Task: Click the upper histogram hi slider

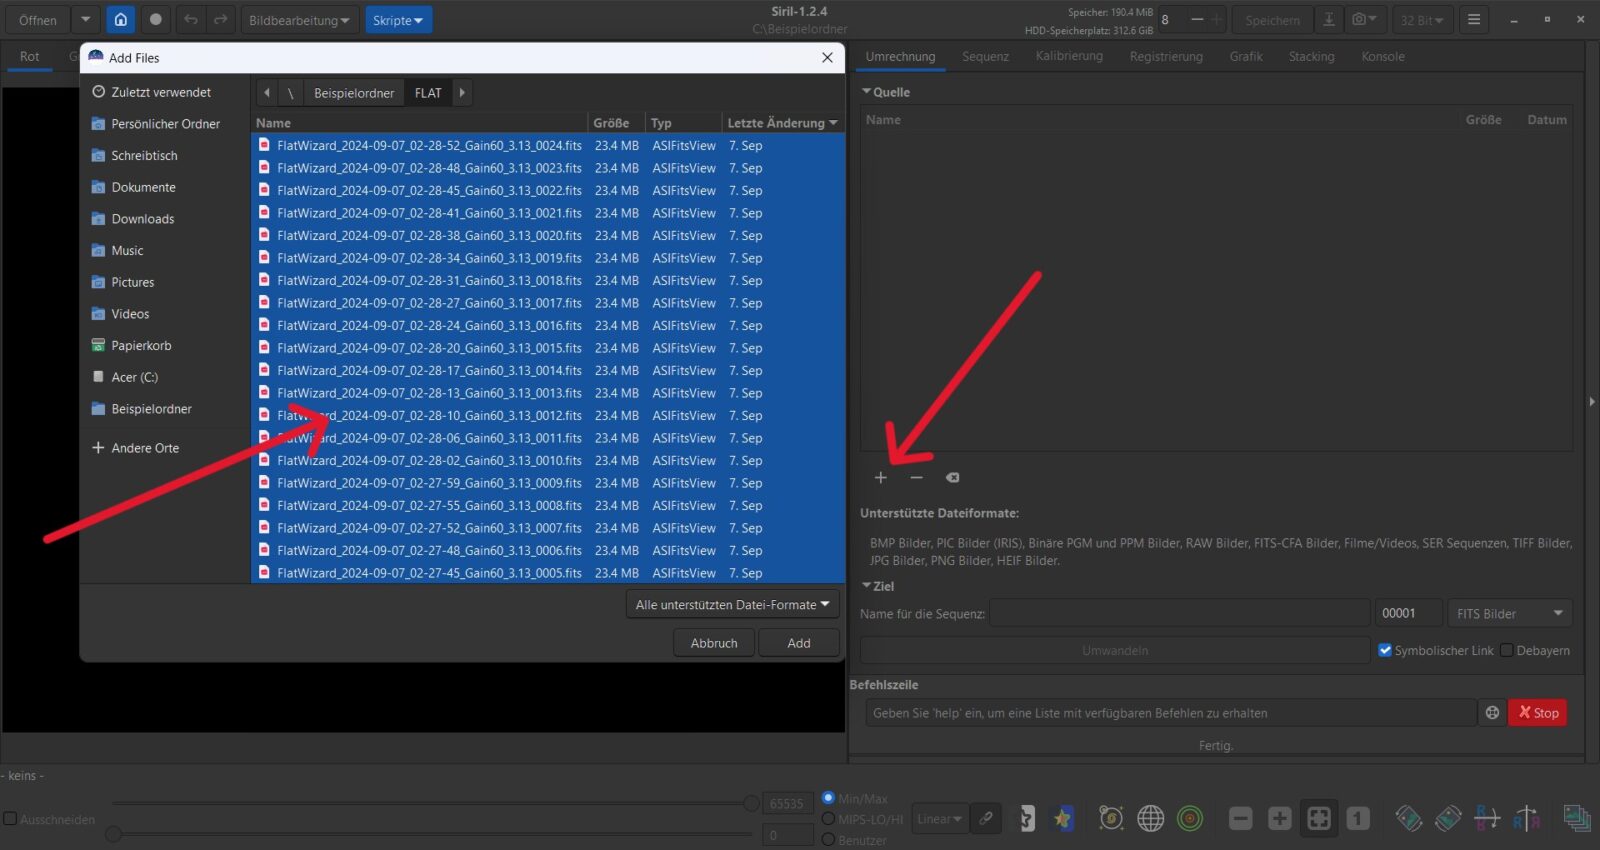Action: pyautogui.click(x=751, y=803)
